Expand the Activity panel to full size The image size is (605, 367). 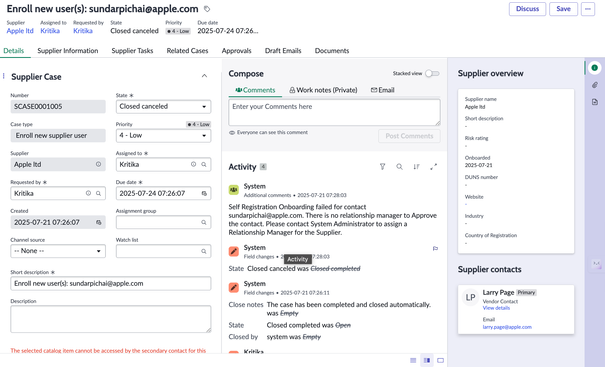tap(434, 167)
